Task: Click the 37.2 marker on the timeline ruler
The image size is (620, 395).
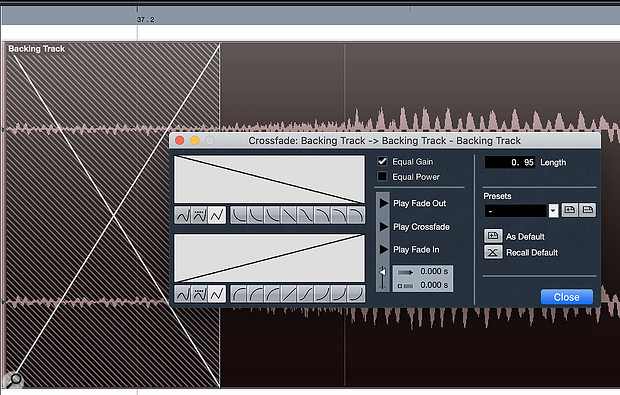Action: tap(146, 19)
